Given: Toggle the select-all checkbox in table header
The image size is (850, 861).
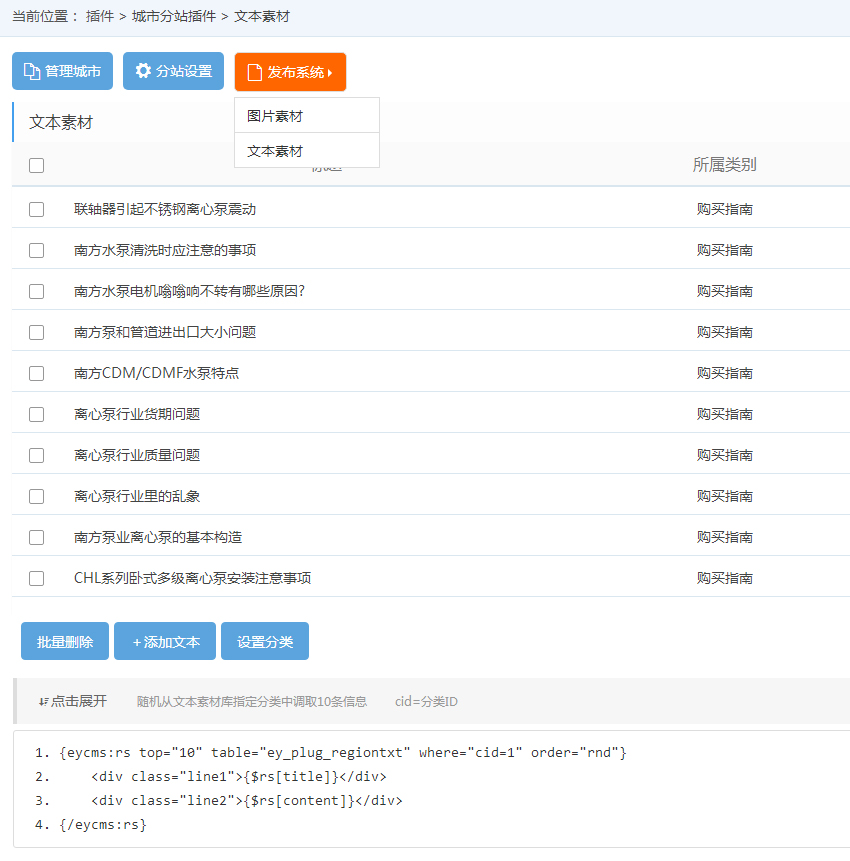Looking at the screenshot, I should pos(37,166).
